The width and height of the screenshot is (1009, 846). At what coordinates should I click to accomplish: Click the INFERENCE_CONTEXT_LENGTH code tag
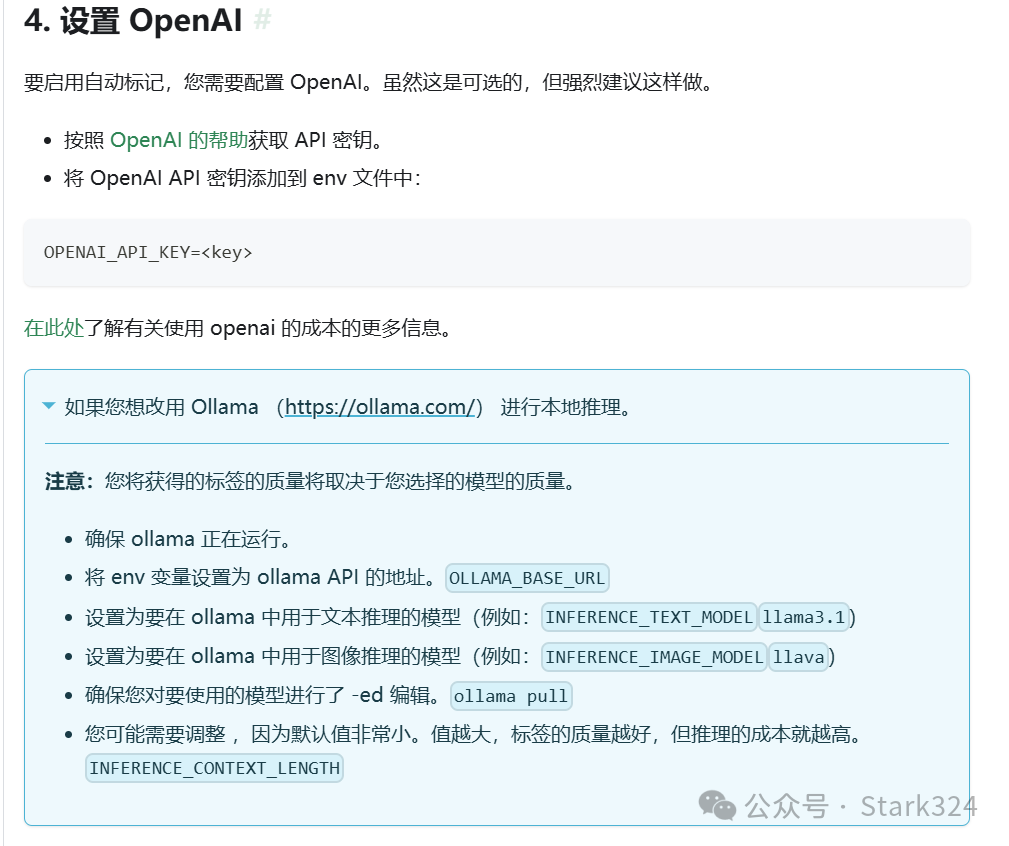(214, 768)
